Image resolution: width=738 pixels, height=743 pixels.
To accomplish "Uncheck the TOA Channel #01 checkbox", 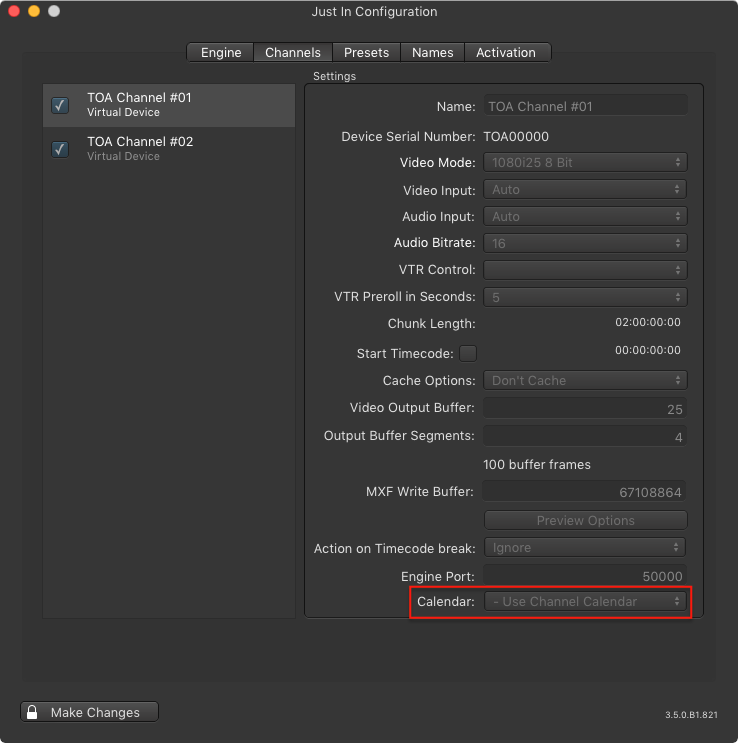I will point(60,105).
